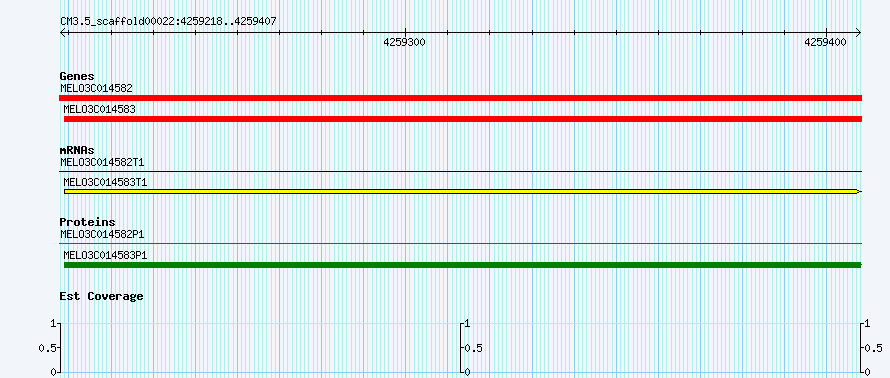Select the MELO3C014582 red gene bar
This screenshot has width=890, height=378.
460,98
